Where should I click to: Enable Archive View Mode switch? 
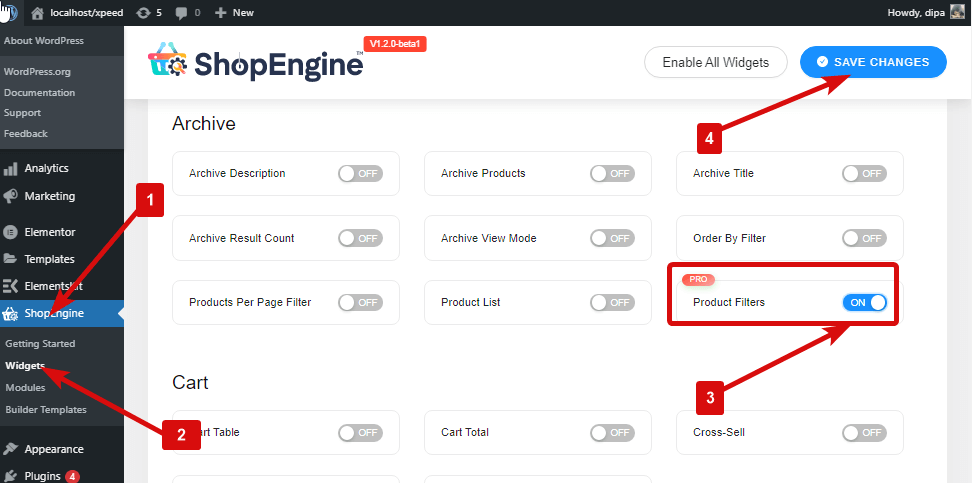(x=612, y=238)
